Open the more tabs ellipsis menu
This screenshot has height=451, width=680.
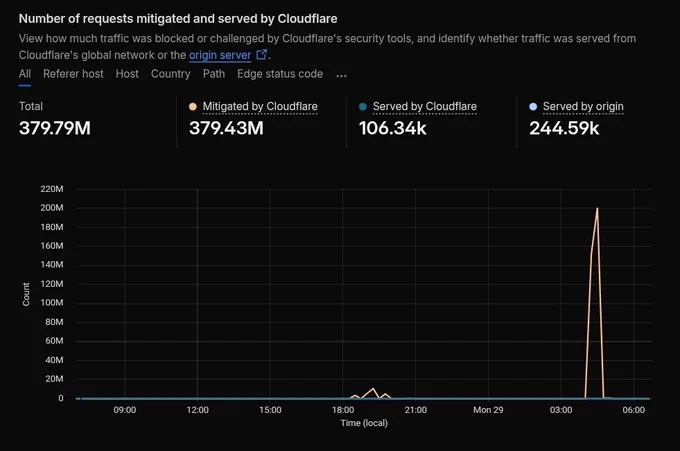(341, 75)
